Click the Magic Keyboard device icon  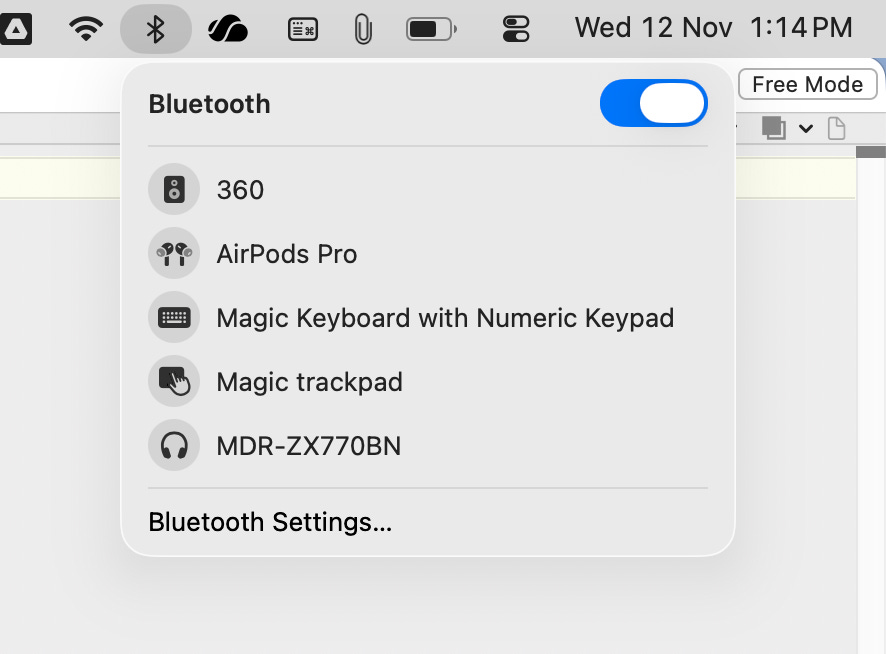(174, 317)
